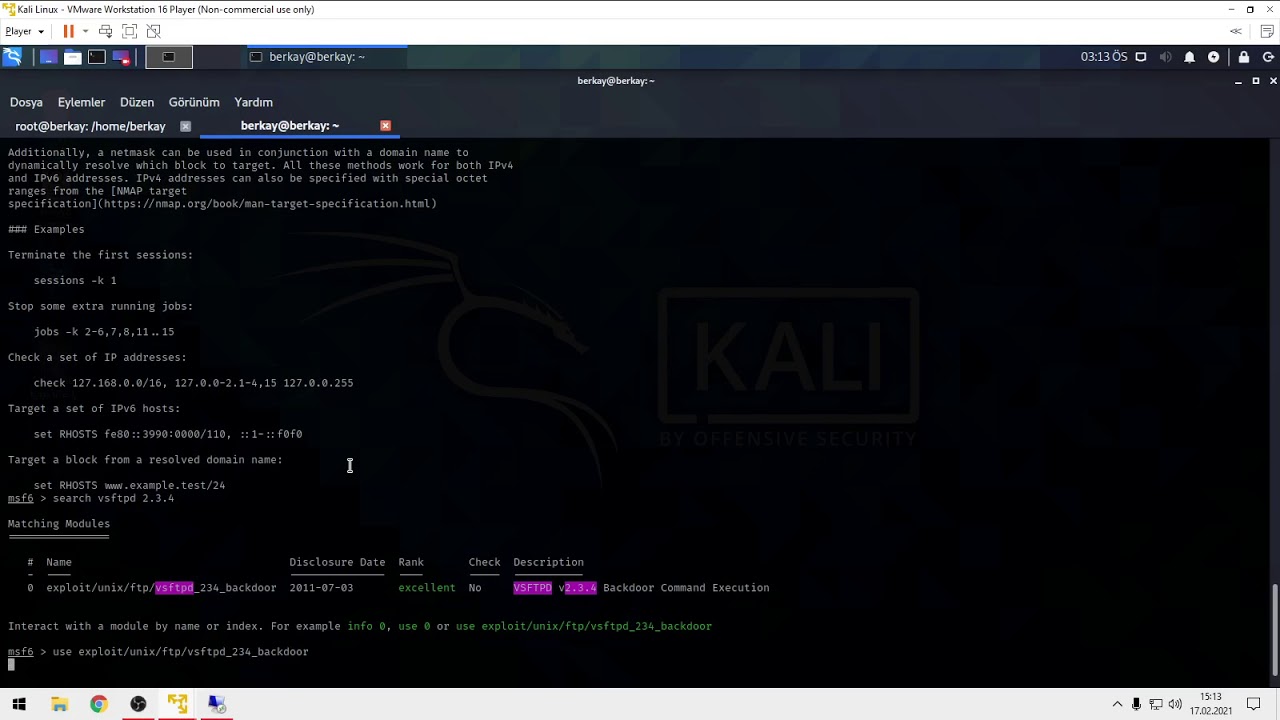
Task: Click the network icon in Windows tray
Action: (1156, 704)
